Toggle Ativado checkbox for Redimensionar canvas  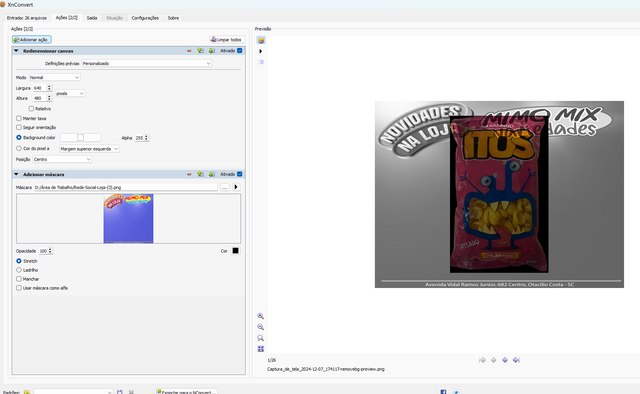coord(240,51)
